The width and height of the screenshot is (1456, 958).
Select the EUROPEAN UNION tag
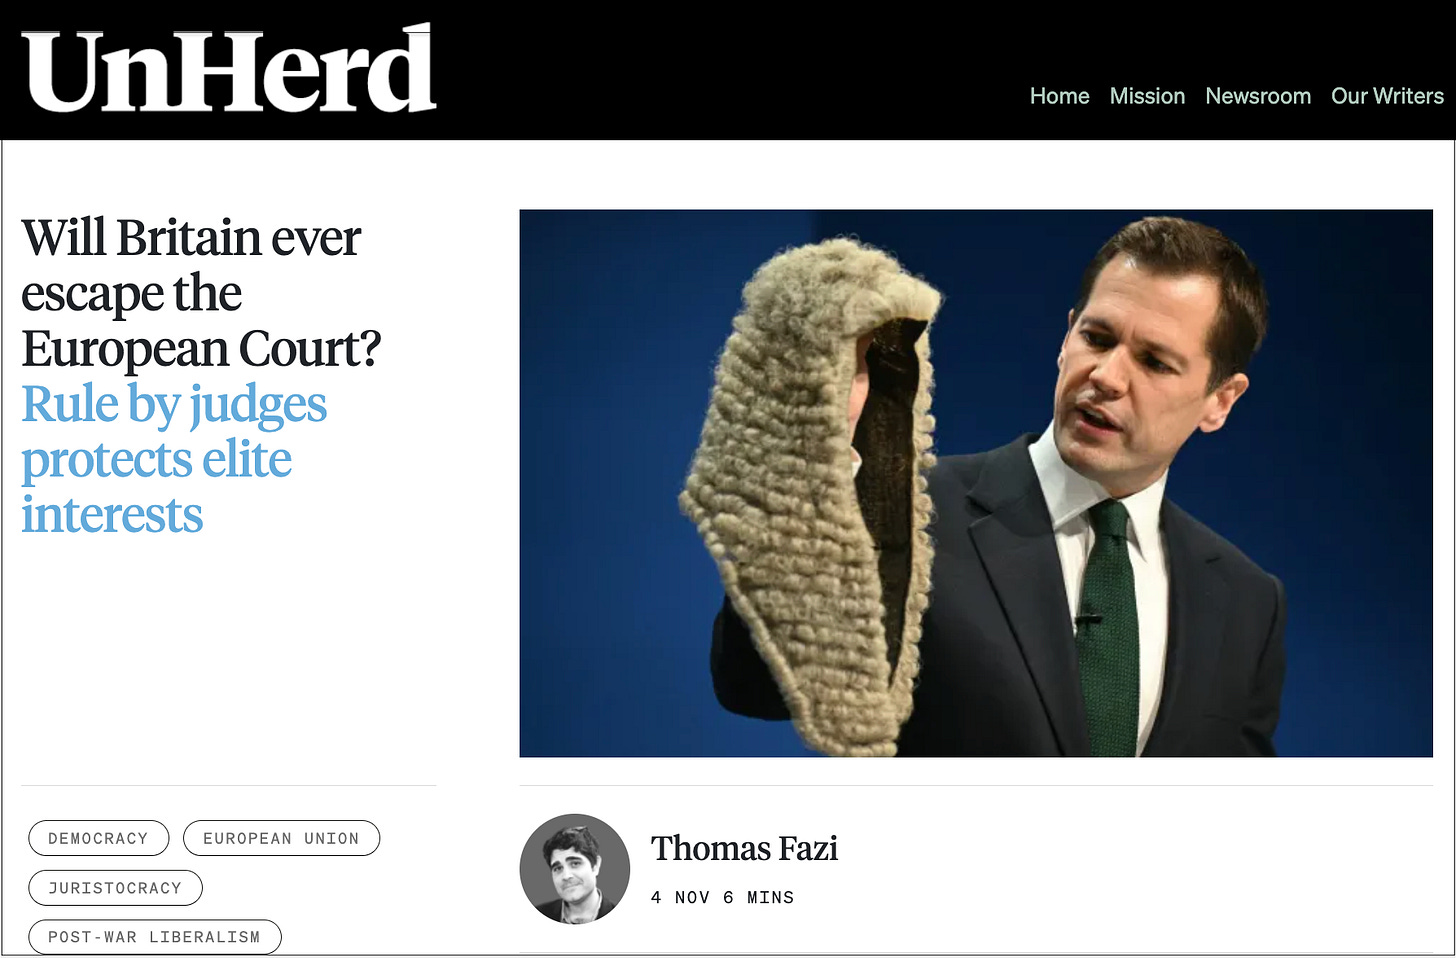(x=281, y=838)
